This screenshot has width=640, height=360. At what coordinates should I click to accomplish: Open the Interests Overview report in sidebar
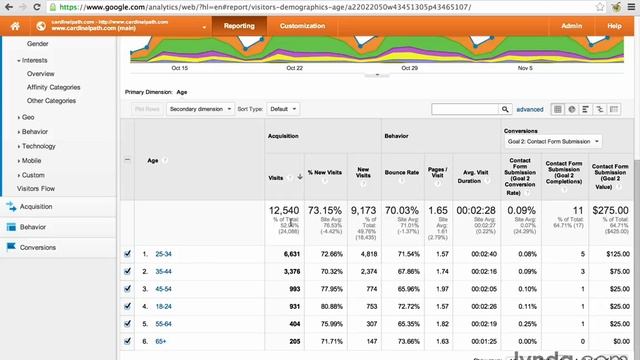[x=40, y=74]
